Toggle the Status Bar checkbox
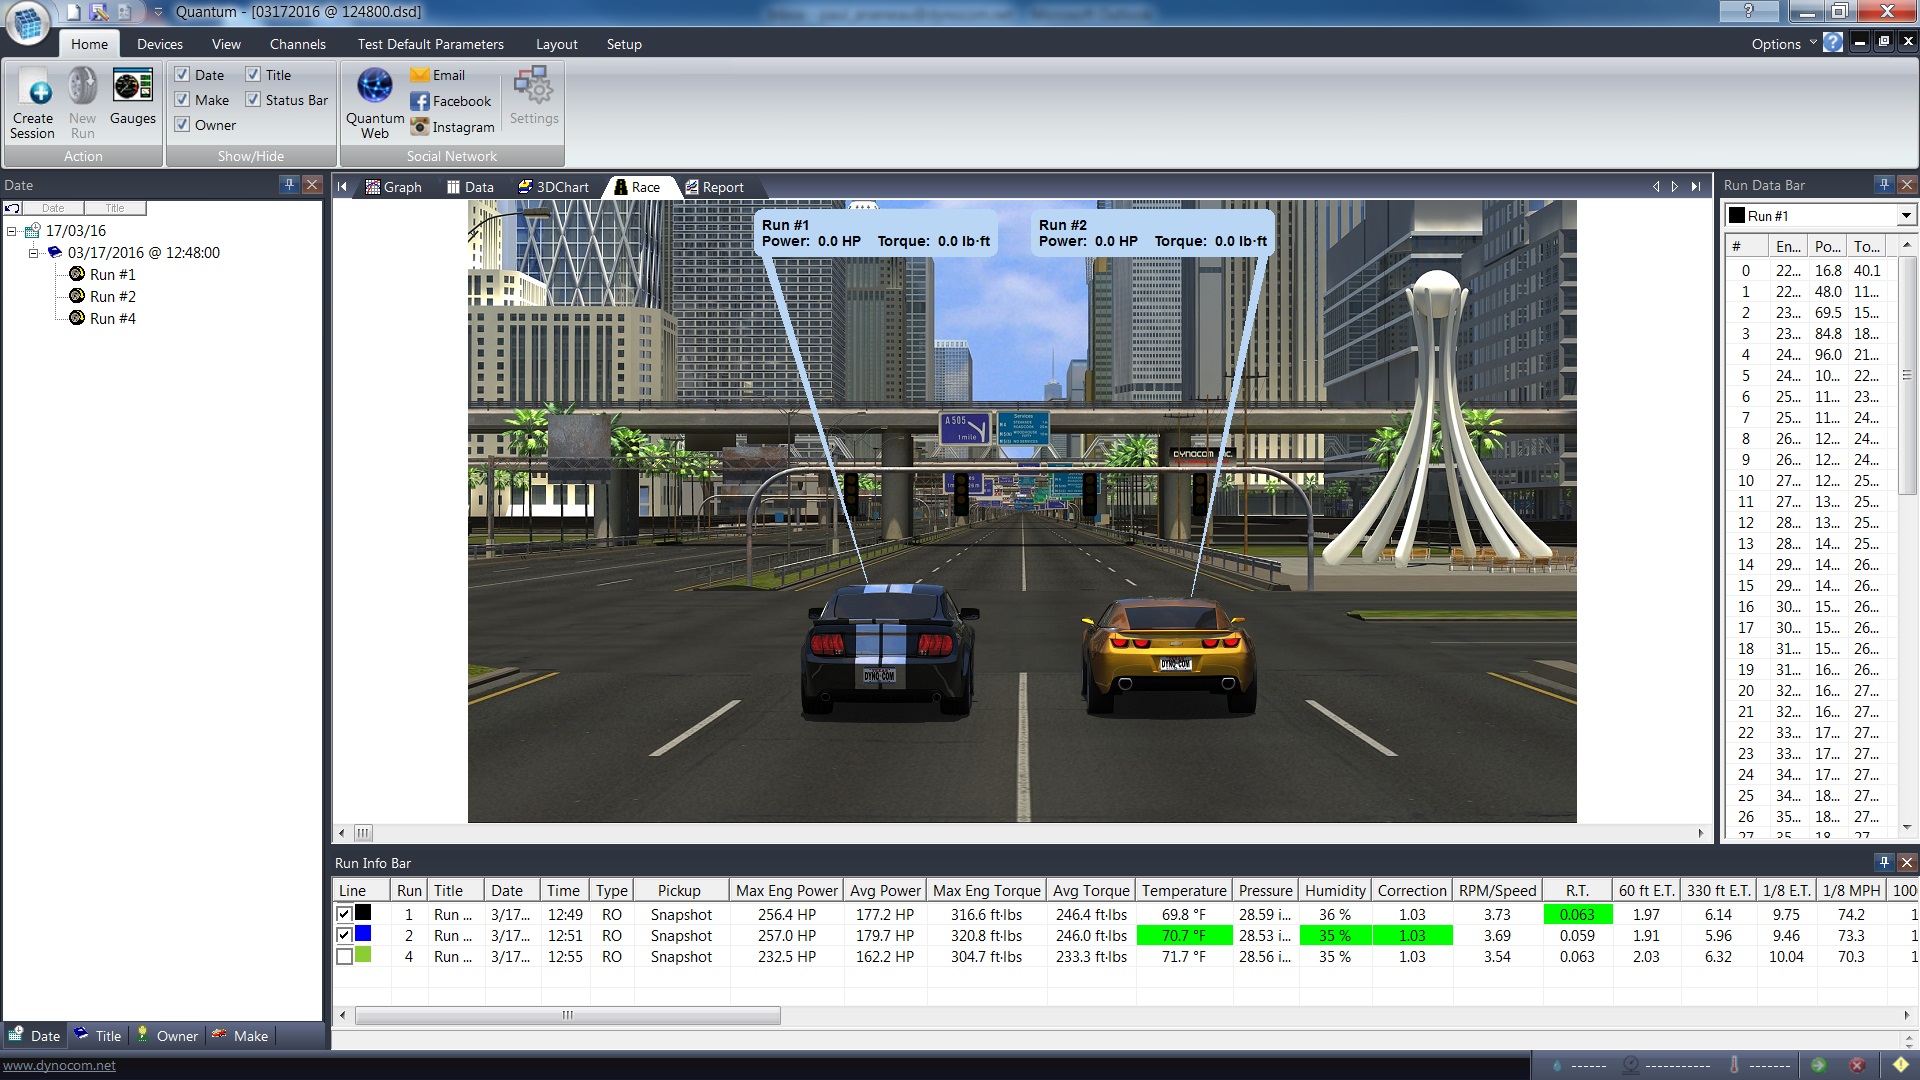Viewport: 1920px width, 1080px height. (x=253, y=99)
